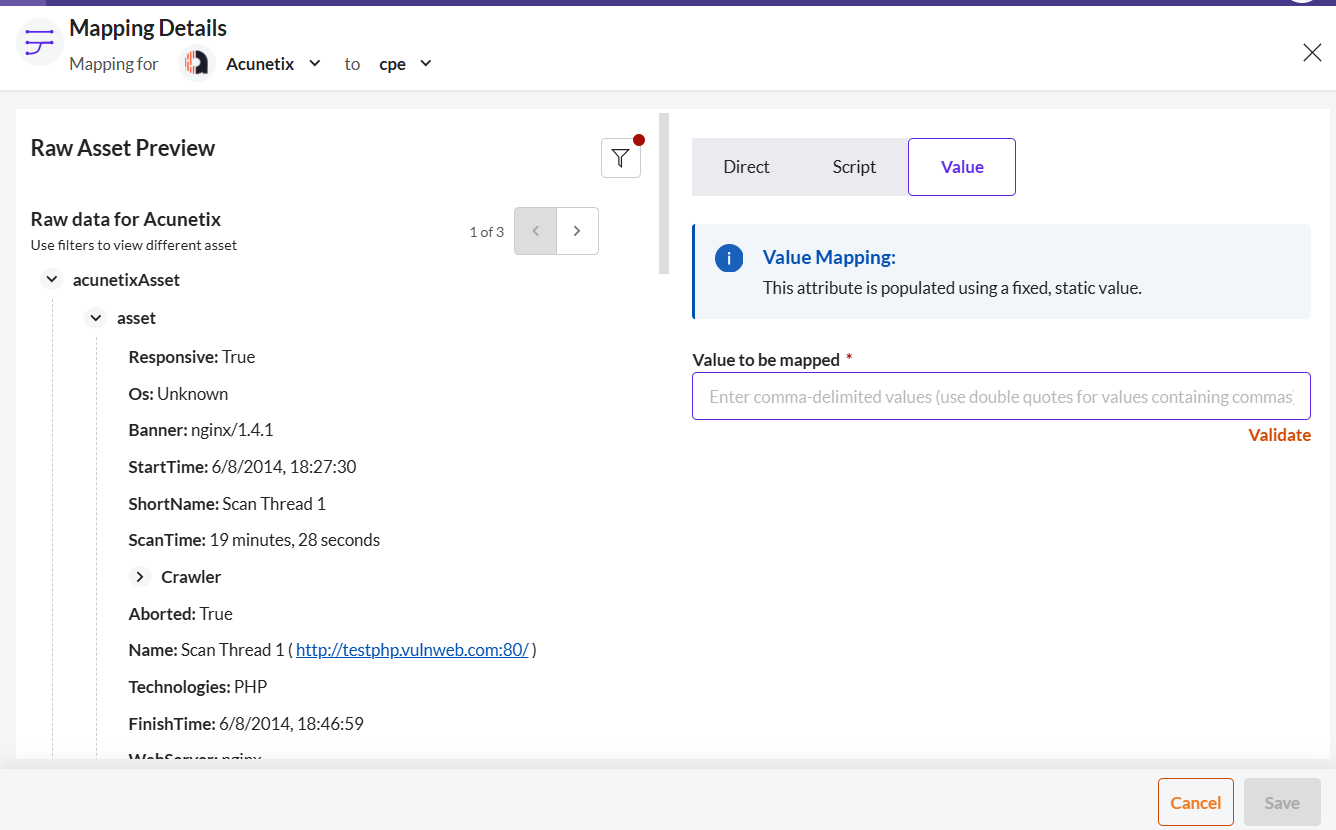Open the testphp.vulnweb.com link
1336x830 pixels.
coord(412,650)
